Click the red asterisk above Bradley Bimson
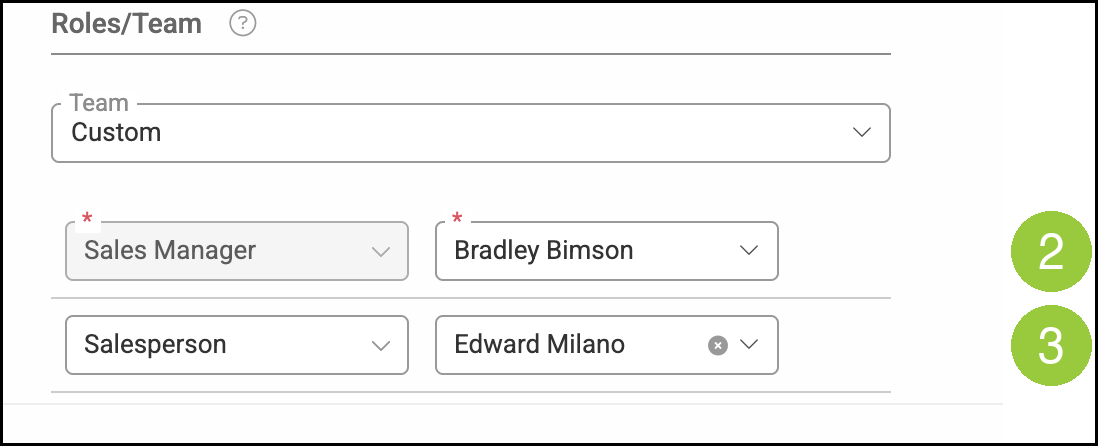The image size is (1098, 446). click(x=457, y=220)
